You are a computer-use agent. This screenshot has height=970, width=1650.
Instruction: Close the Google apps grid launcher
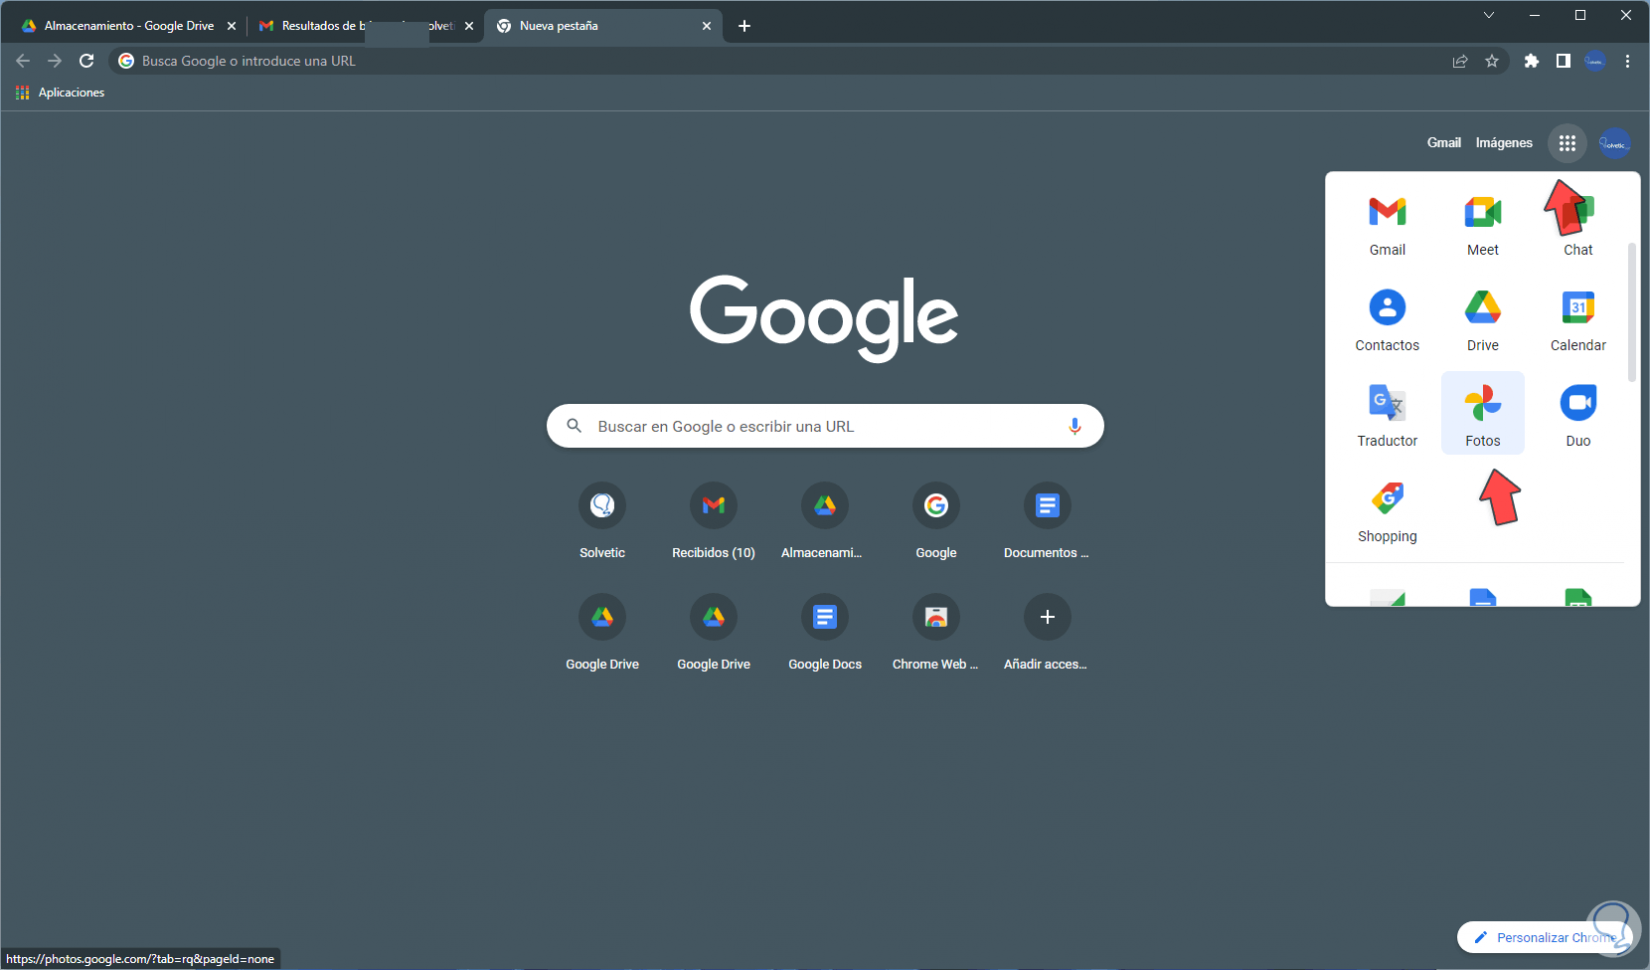(1567, 143)
